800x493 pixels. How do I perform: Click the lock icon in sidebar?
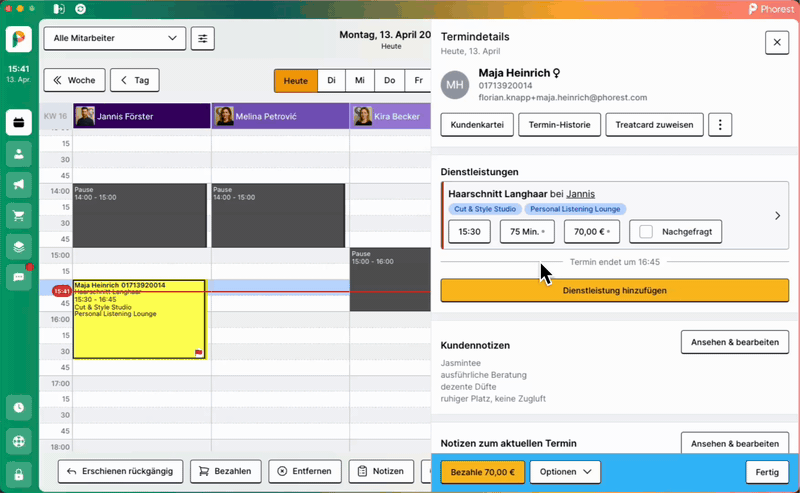19,473
